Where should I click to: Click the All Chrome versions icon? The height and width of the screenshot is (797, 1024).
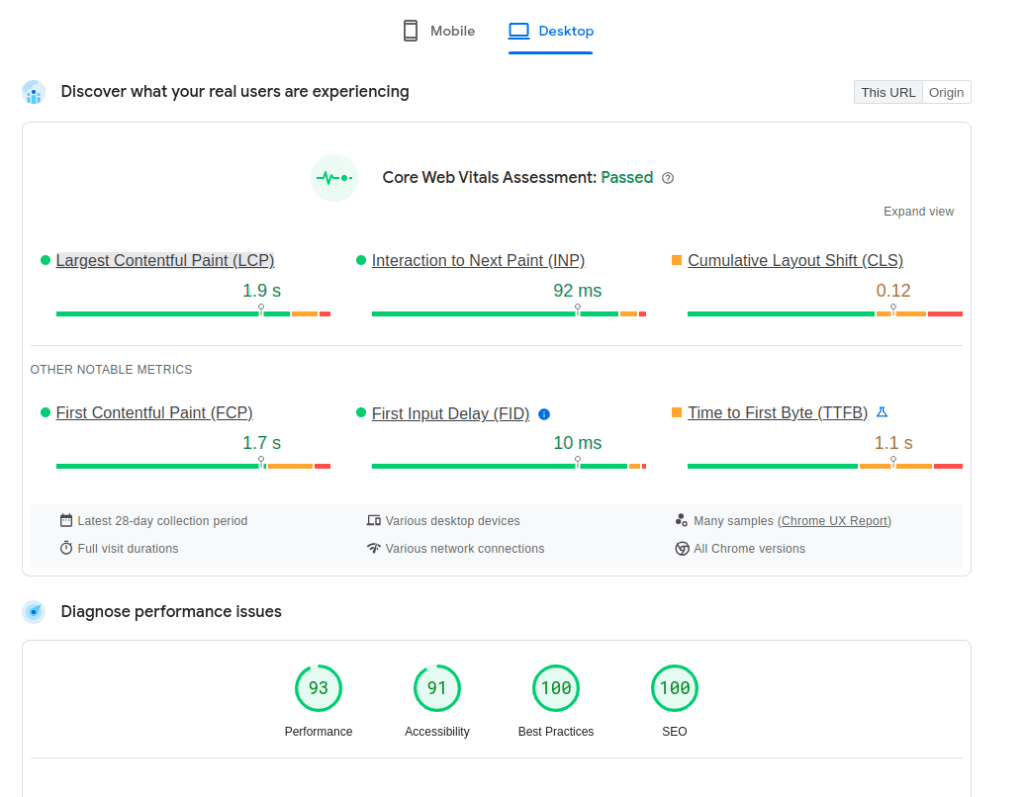pyautogui.click(x=682, y=549)
